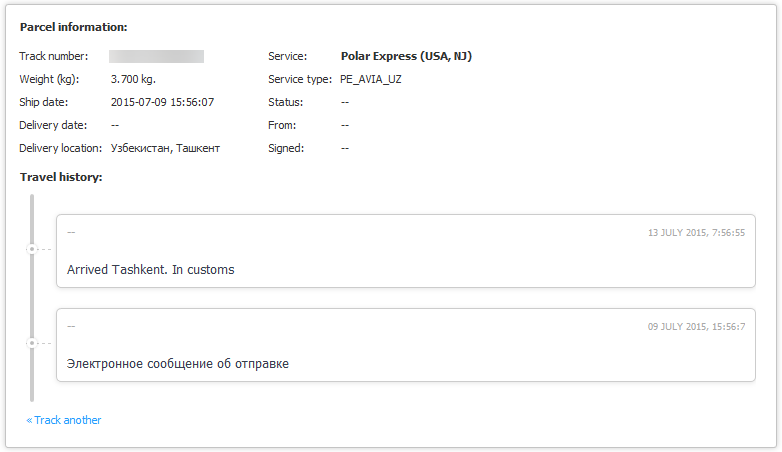Click the Polar Express (USA, NJ) service name

tap(406, 56)
